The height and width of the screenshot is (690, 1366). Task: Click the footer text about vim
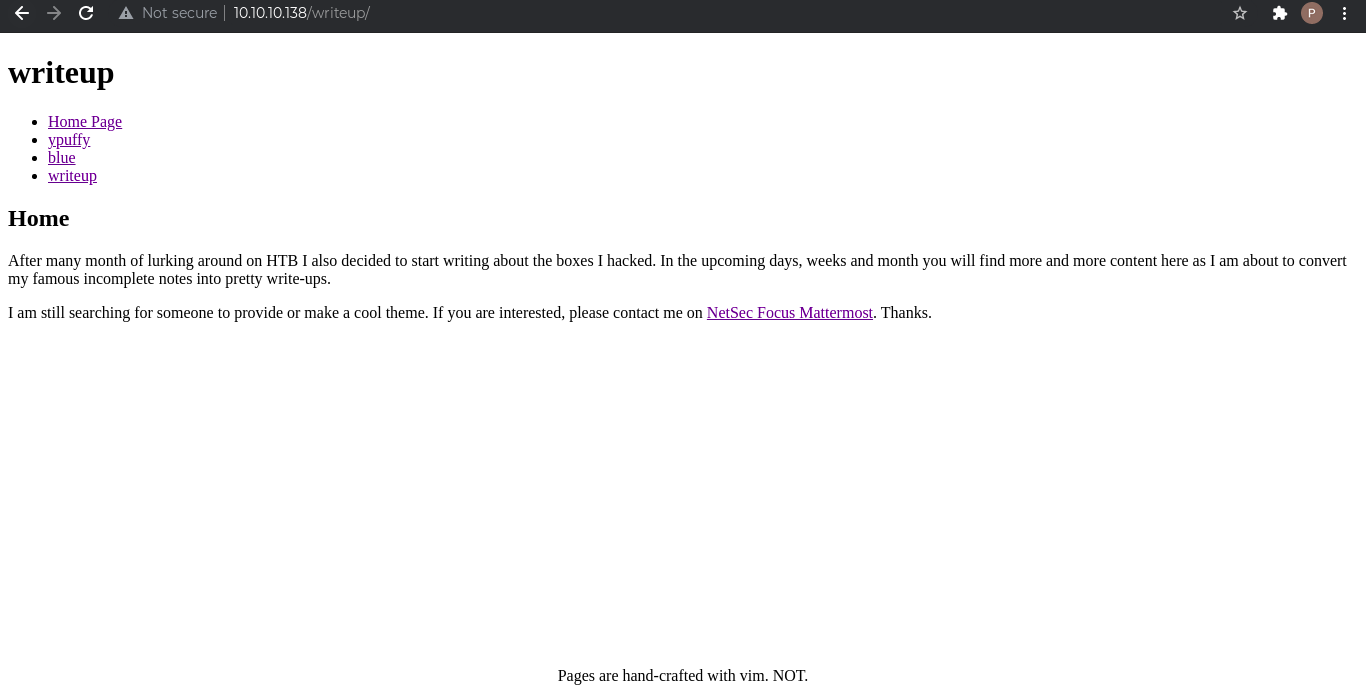(683, 676)
